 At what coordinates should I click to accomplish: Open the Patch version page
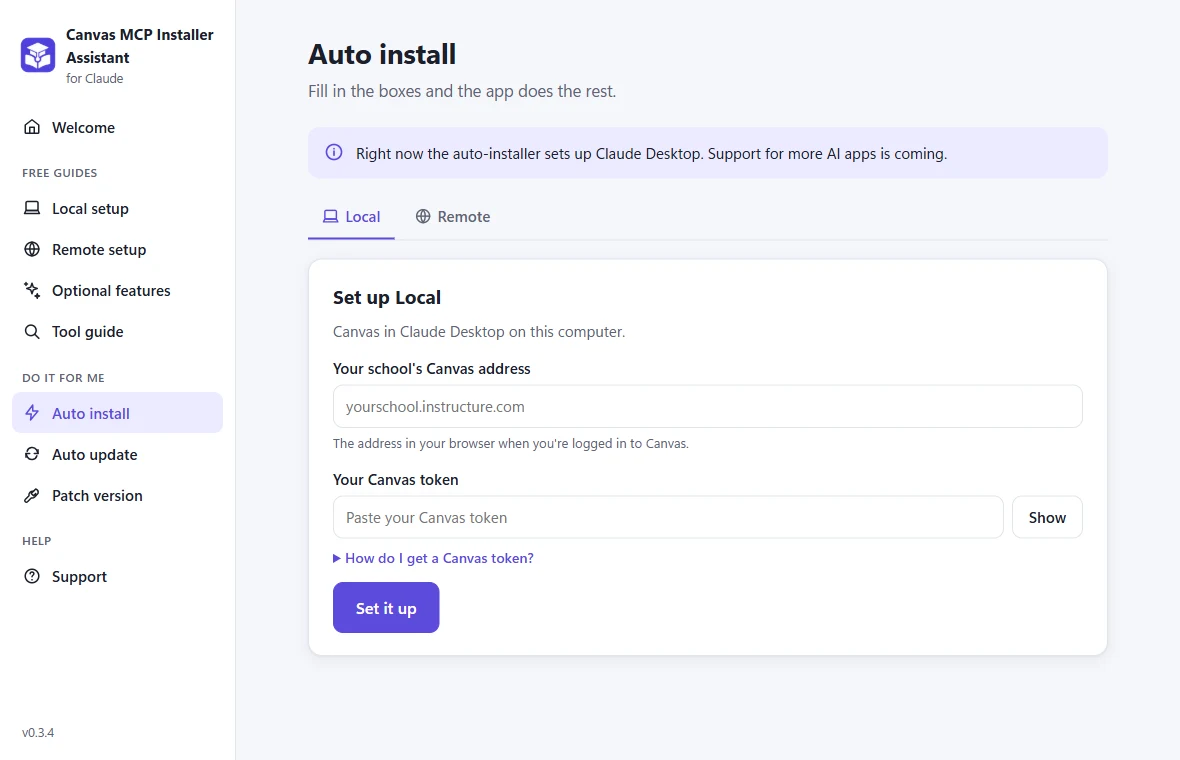click(117, 495)
